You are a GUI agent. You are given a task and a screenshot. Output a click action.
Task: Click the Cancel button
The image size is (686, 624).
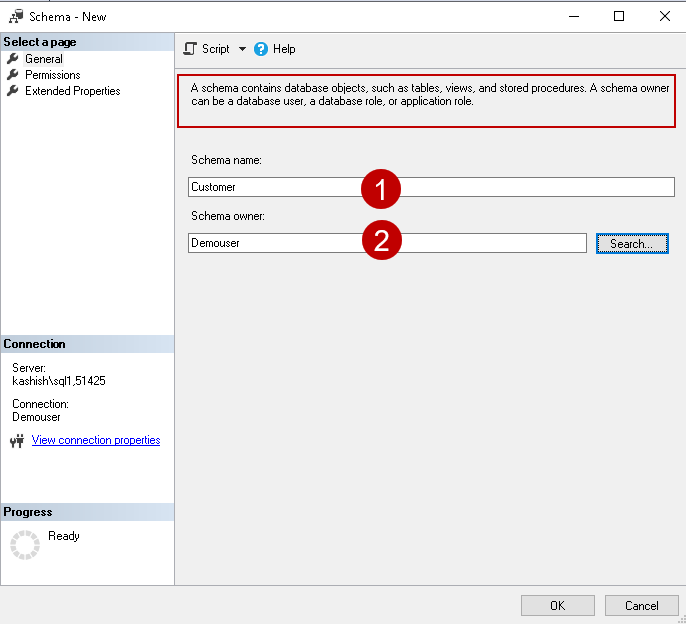[642, 606]
